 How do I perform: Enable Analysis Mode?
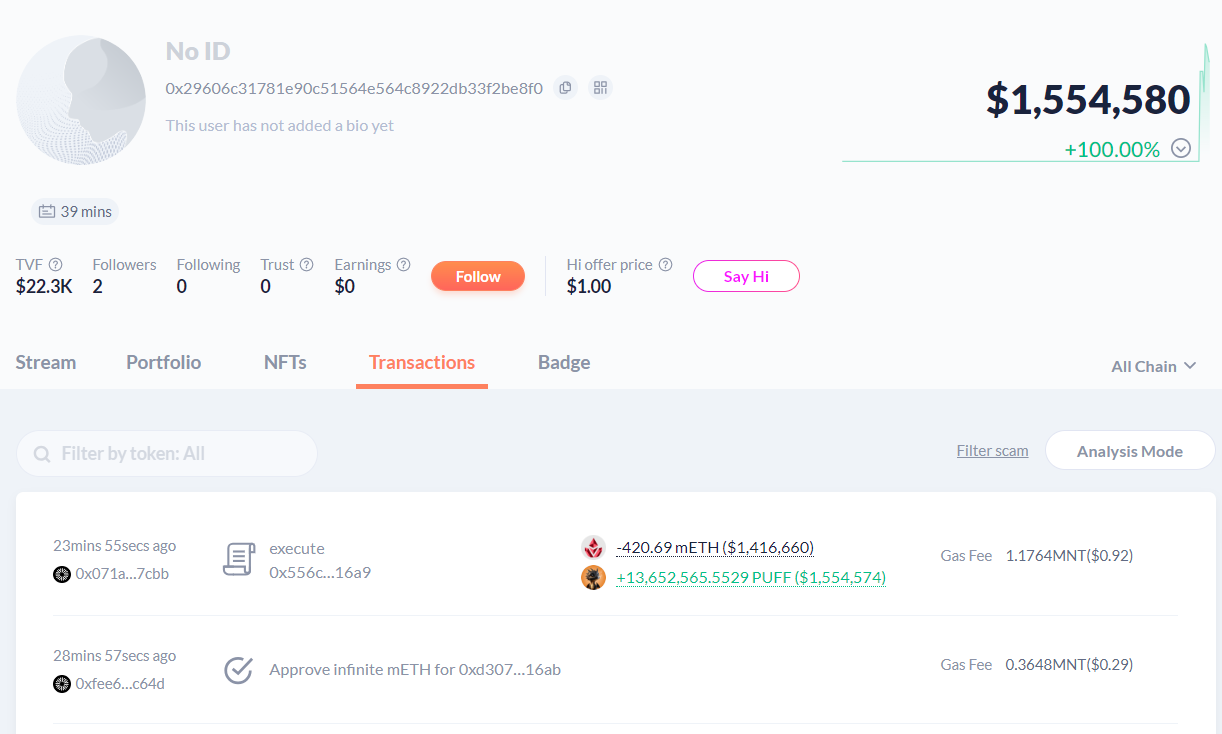coord(1129,451)
